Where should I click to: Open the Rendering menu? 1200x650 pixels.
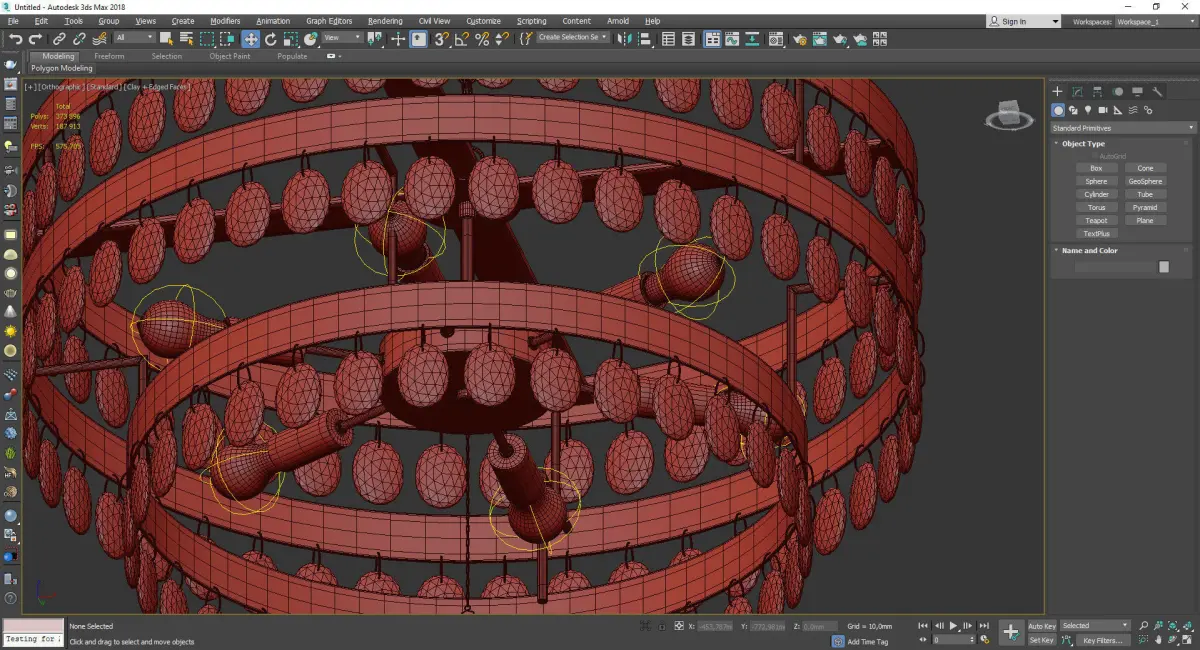pos(385,21)
